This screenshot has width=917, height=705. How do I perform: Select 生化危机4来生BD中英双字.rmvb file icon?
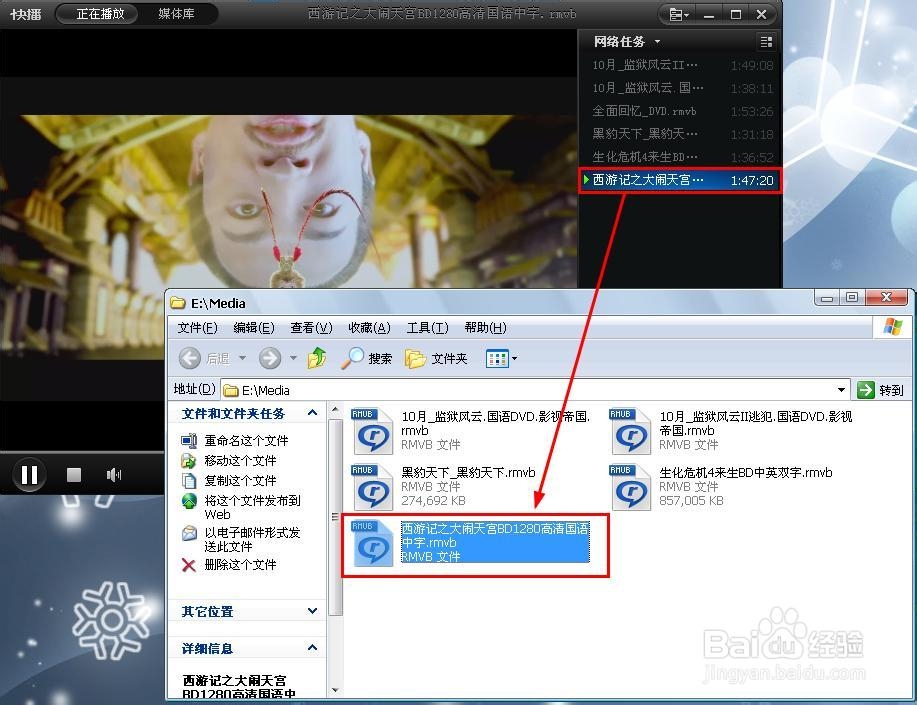[x=631, y=487]
